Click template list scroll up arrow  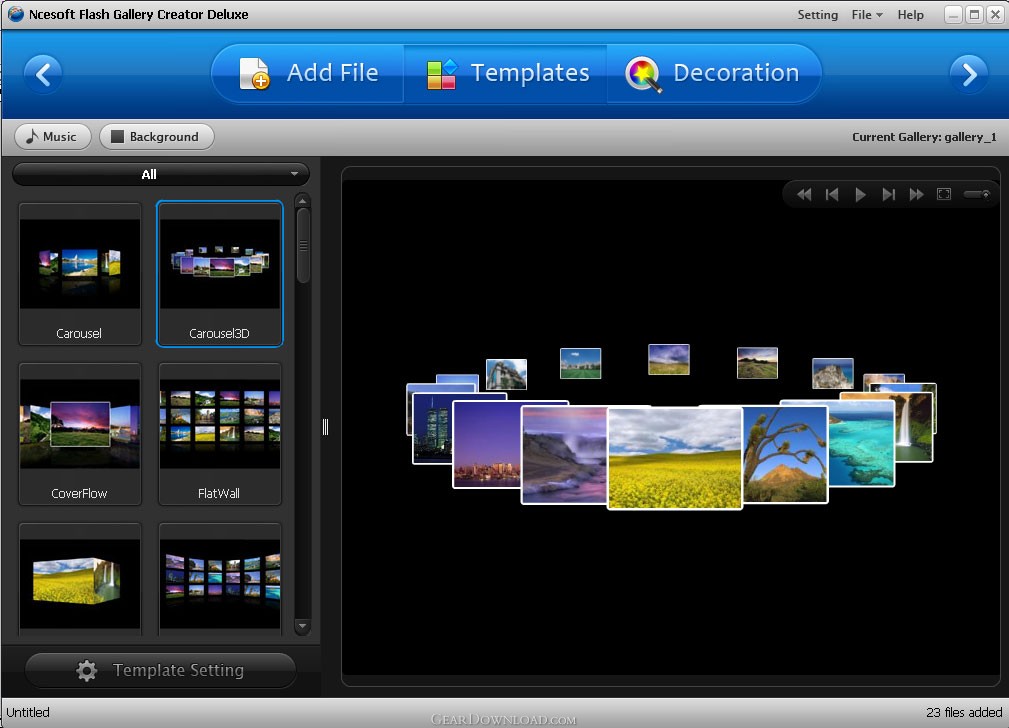(302, 201)
